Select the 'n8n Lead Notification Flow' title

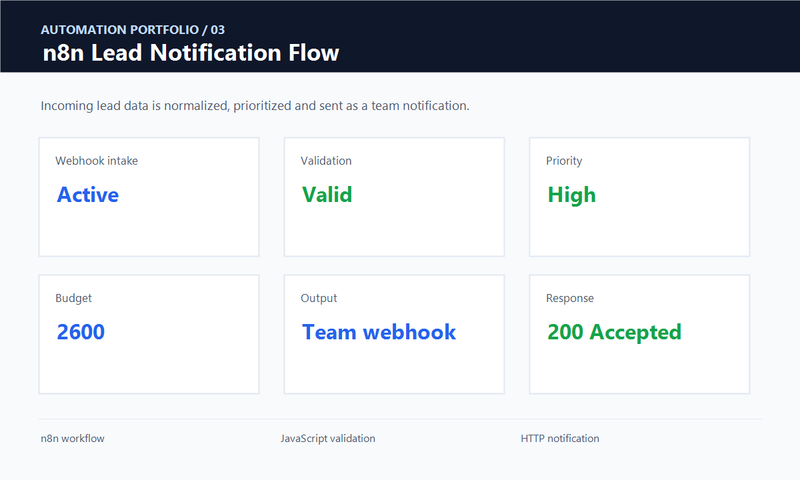point(191,53)
